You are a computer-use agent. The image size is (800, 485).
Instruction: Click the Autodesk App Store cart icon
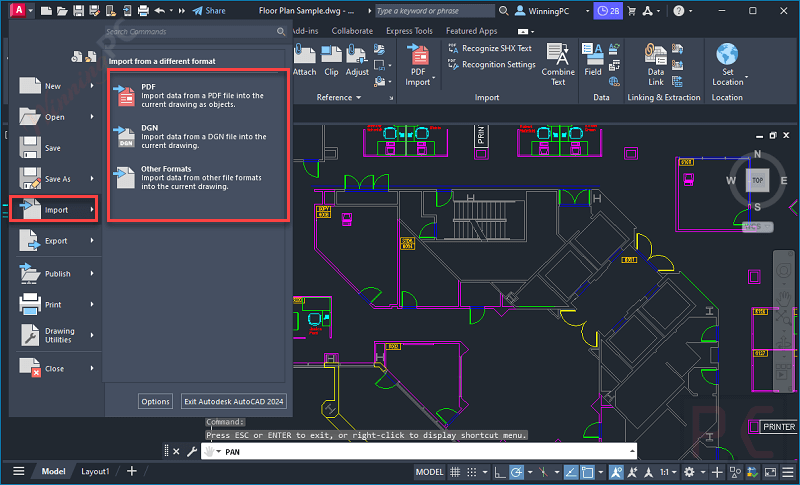coord(632,11)
